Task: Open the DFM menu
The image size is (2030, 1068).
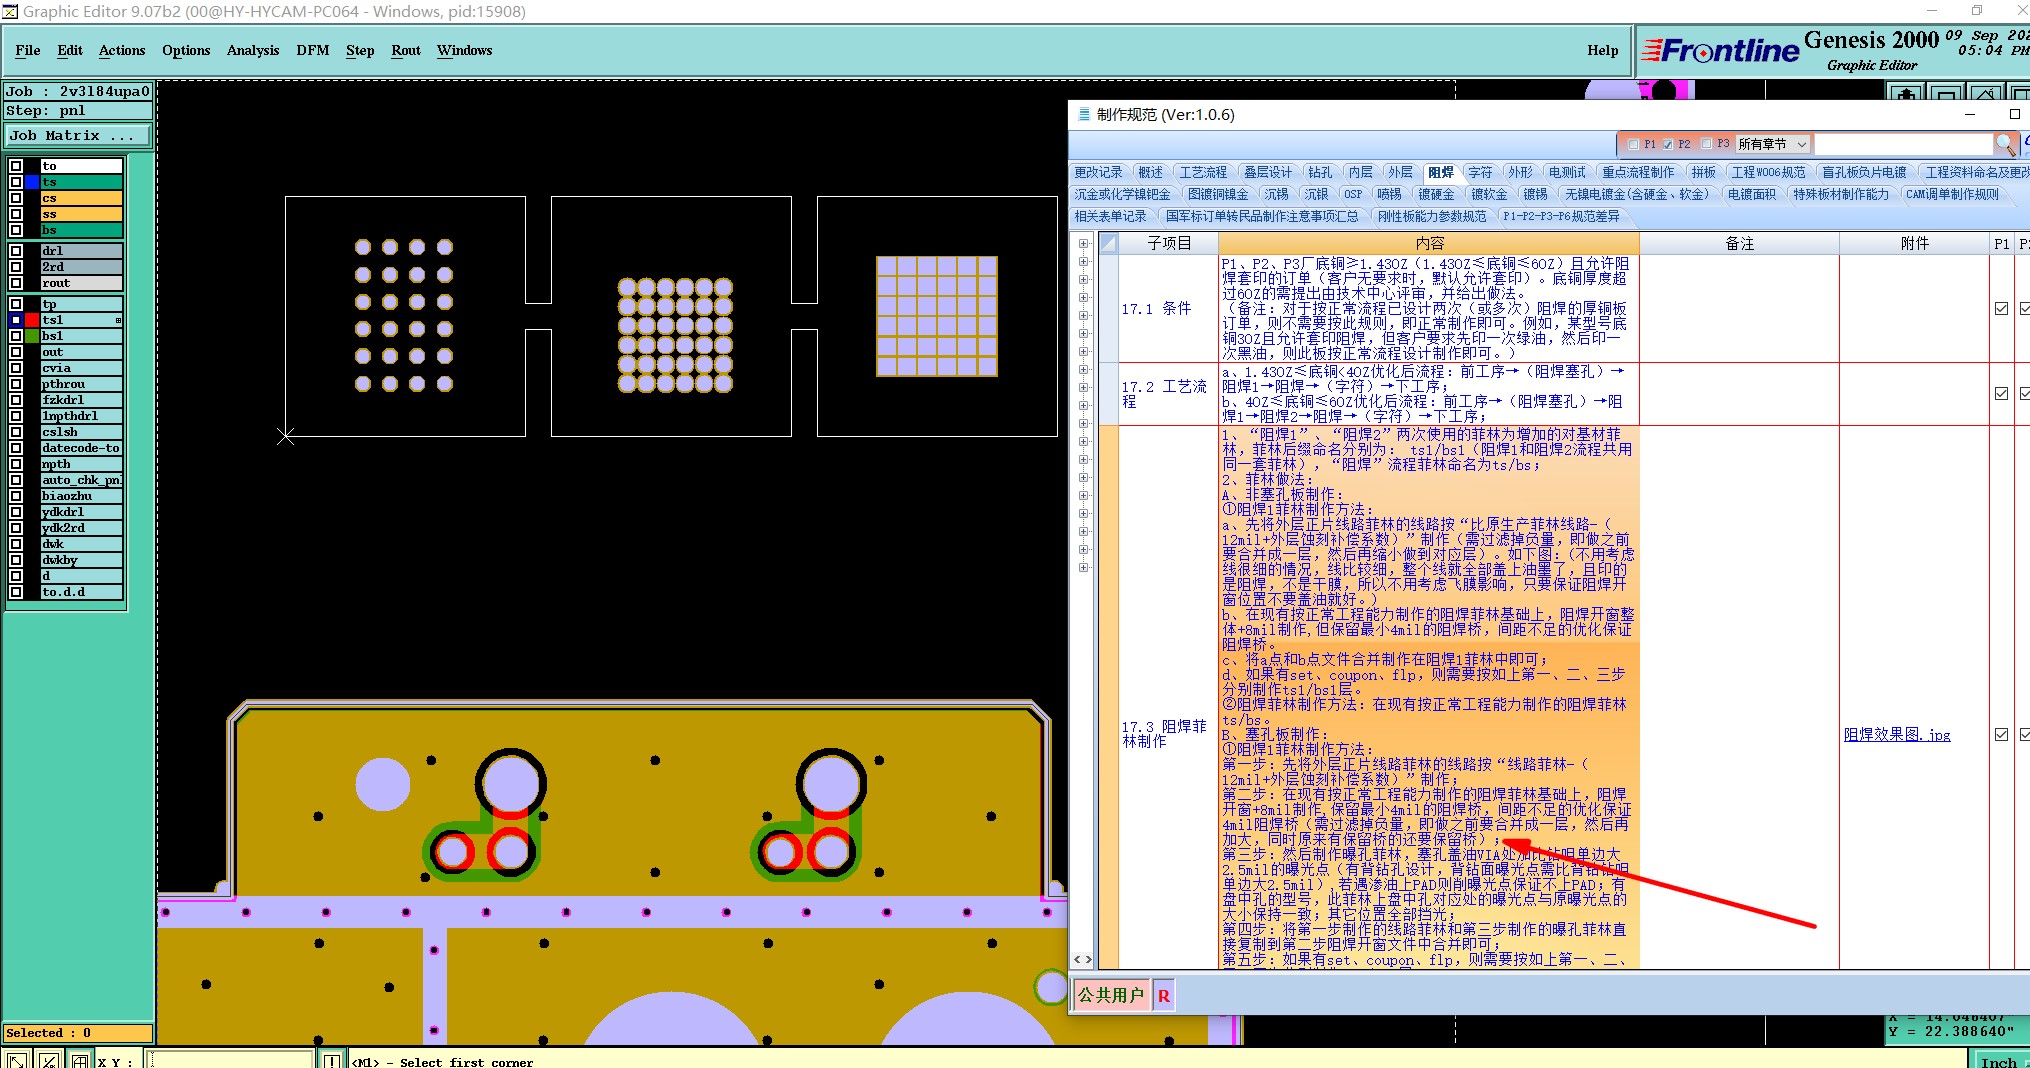Action: tap(313, 50)
